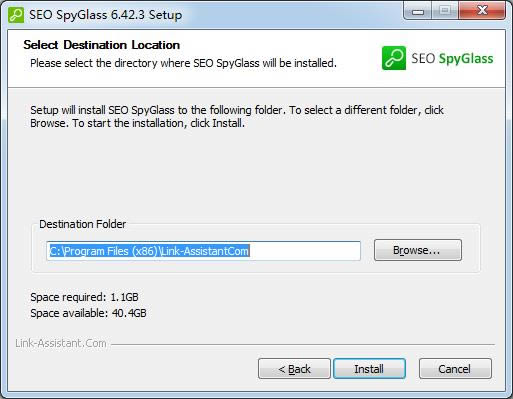Click the Browse... button

(418, 250)
